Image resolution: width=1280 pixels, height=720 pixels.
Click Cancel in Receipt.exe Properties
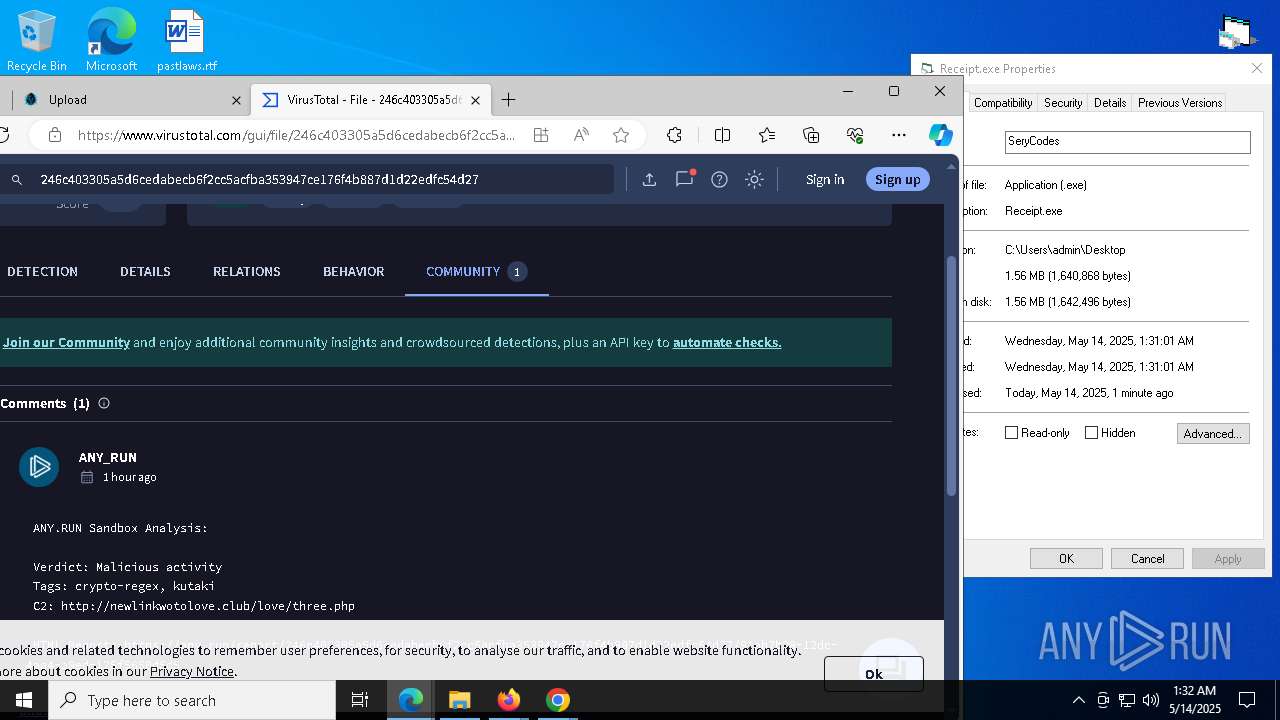tap(1147, 559)
